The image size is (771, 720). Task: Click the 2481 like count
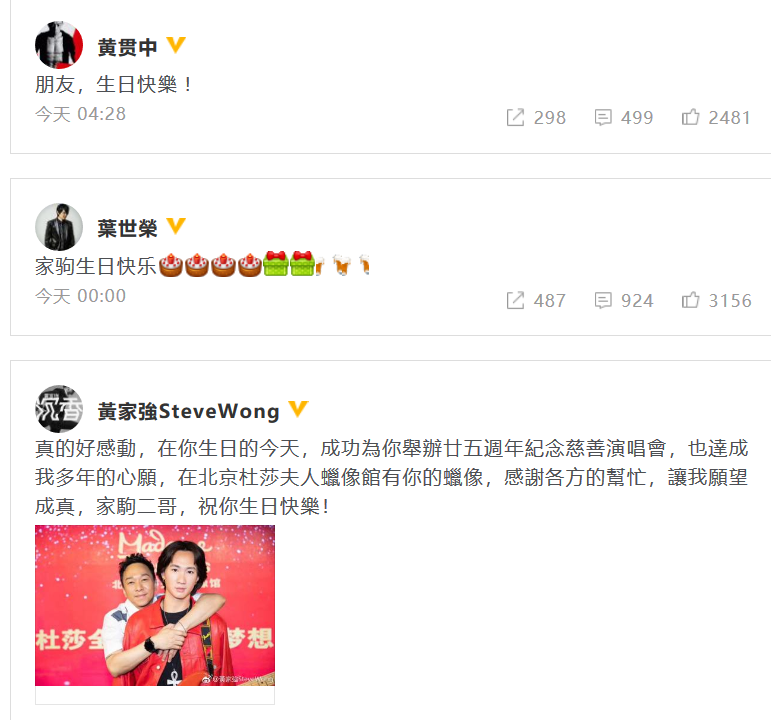[x=729, y=118]
